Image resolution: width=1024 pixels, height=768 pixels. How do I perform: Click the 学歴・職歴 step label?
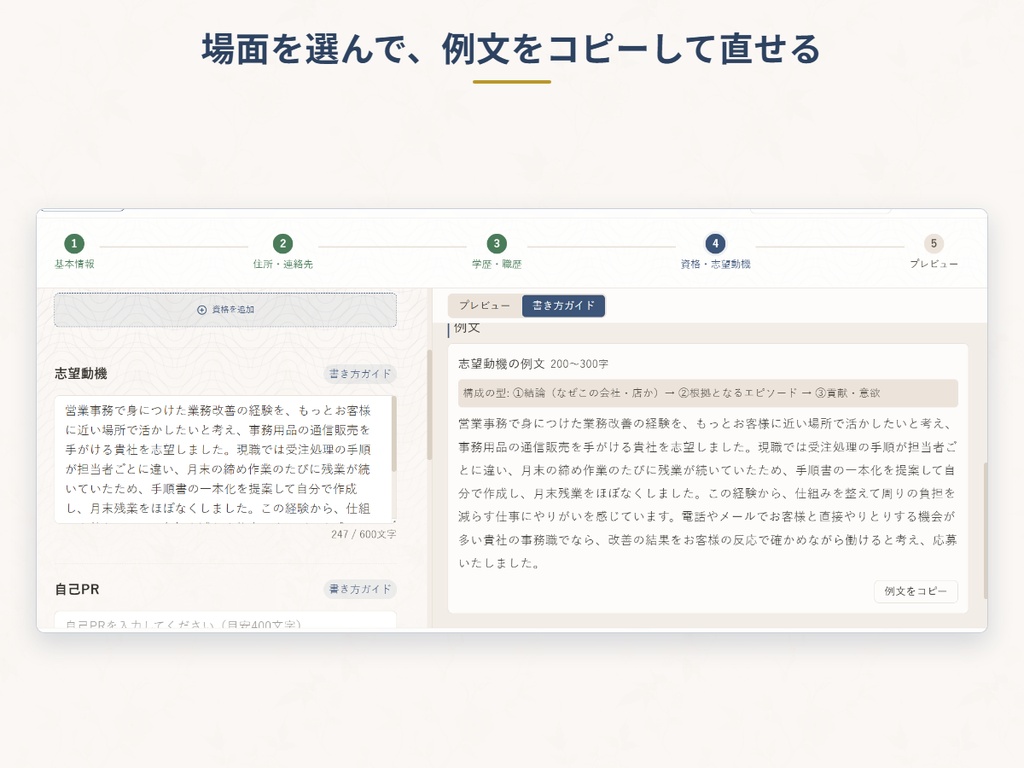pyautogui.click(x=497, y=264)
